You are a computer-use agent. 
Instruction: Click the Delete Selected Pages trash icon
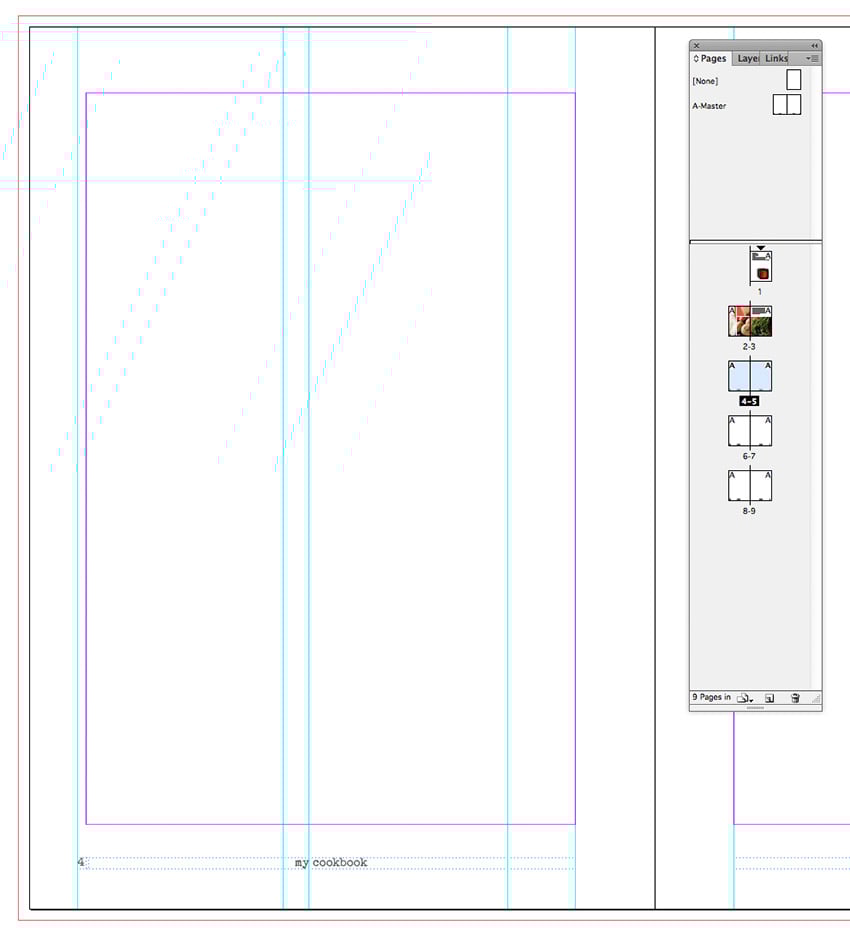click(795, 697)
